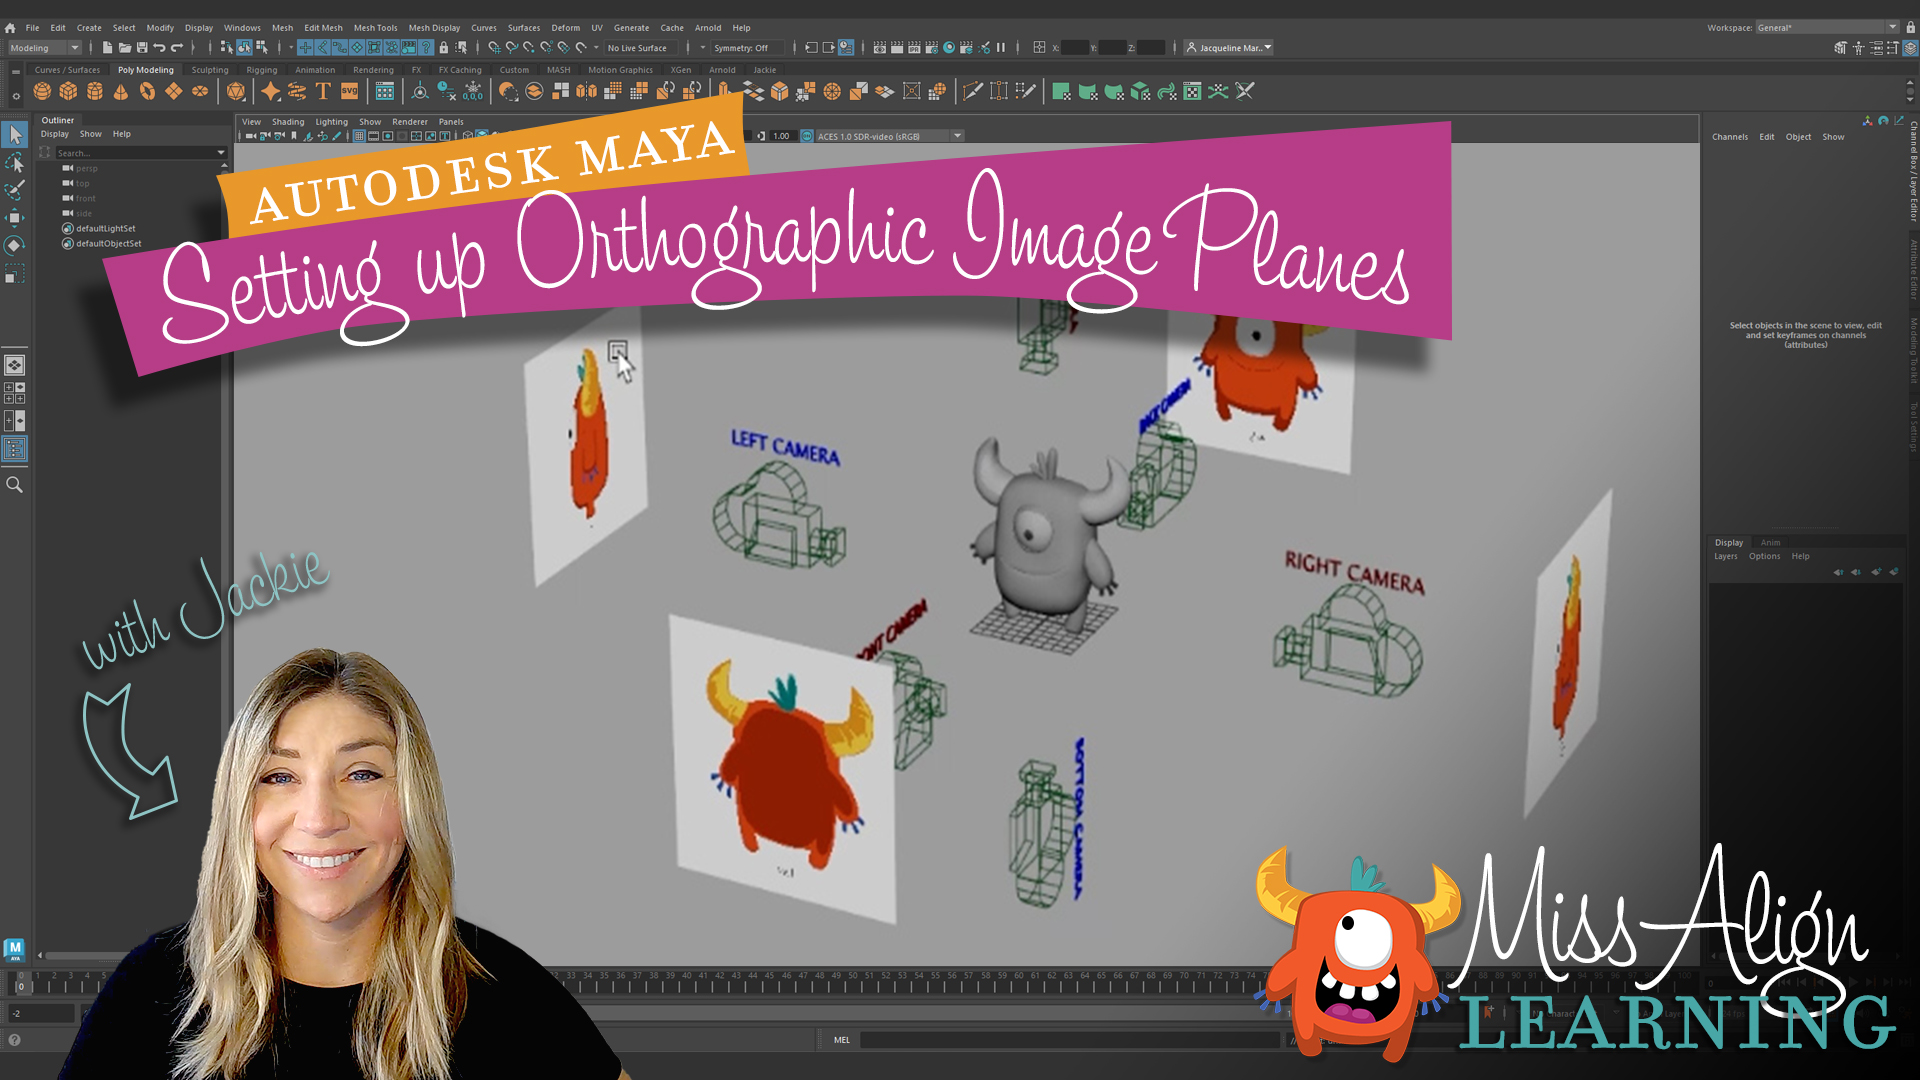Open the ACES 1.0 SDR-video view transform dropdown
The image size is (1920, 1080).
click(888, 137)
